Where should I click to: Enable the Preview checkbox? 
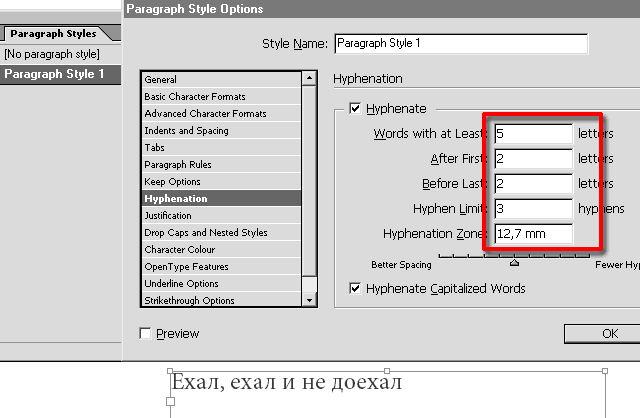point(145,334)
